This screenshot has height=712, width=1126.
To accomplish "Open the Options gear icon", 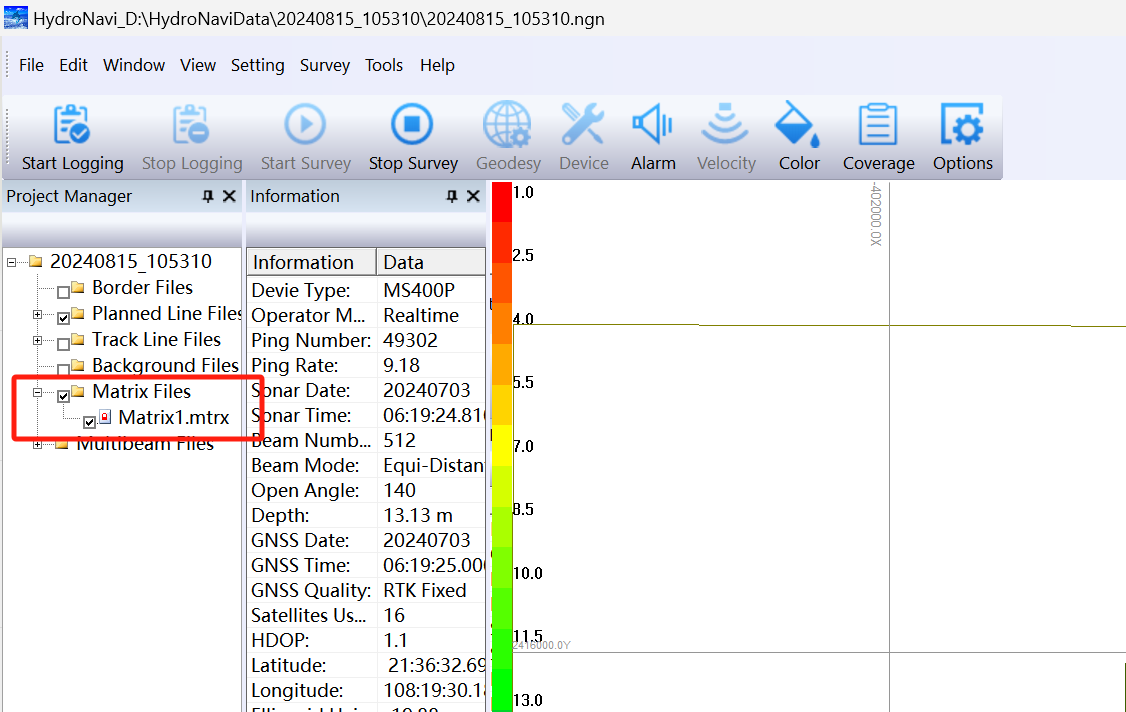I will point(962,126).
